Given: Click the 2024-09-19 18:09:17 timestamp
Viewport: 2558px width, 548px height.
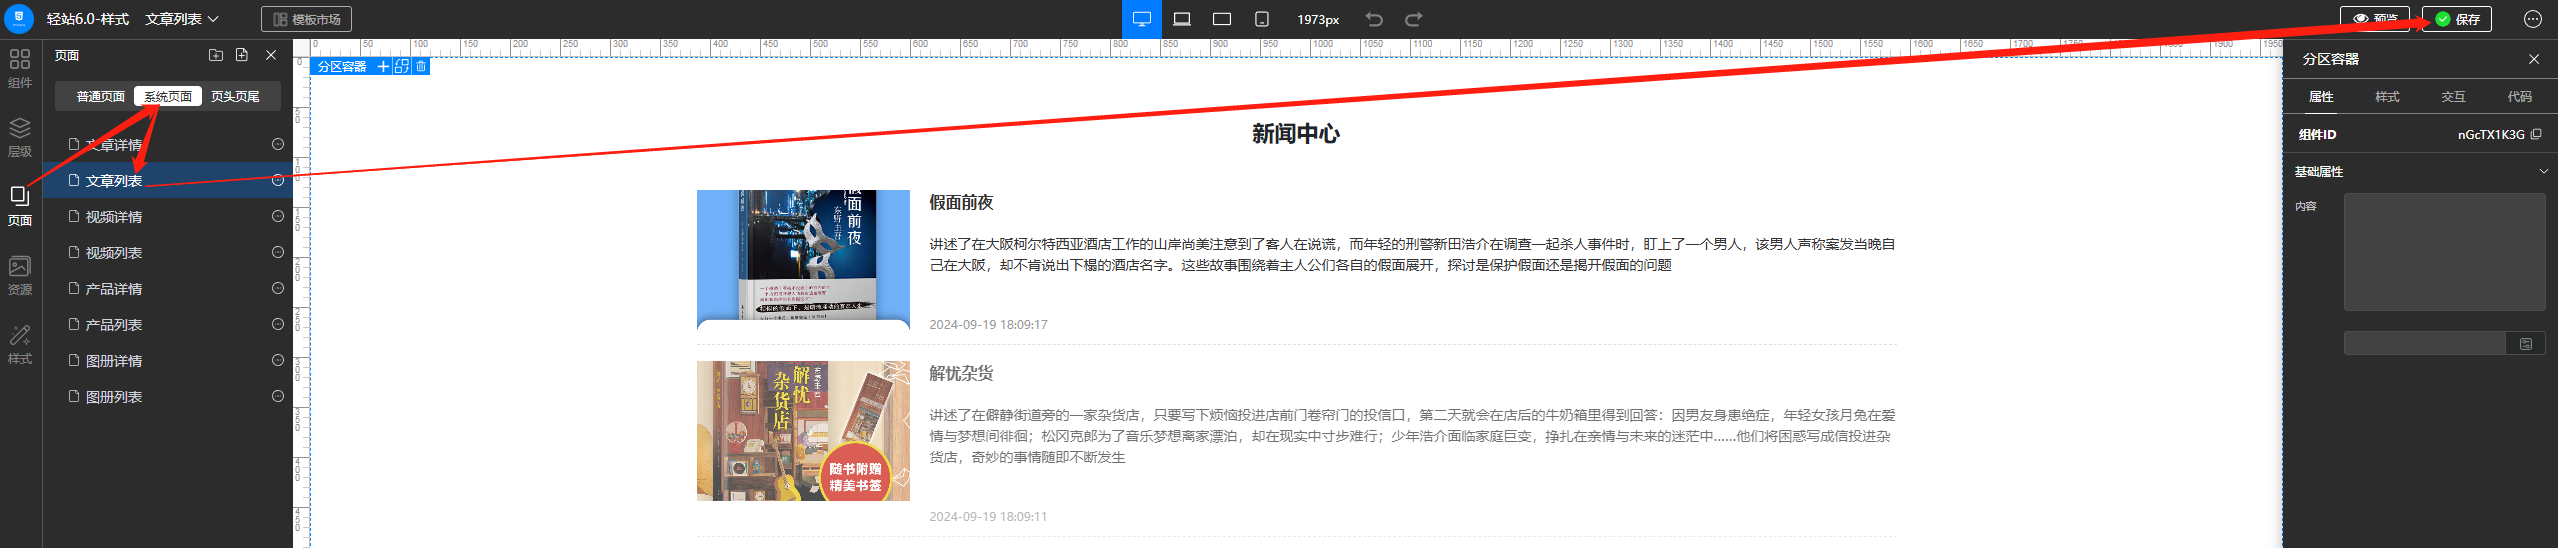Looking at the screenshot, I should click(x=988, y=325).
